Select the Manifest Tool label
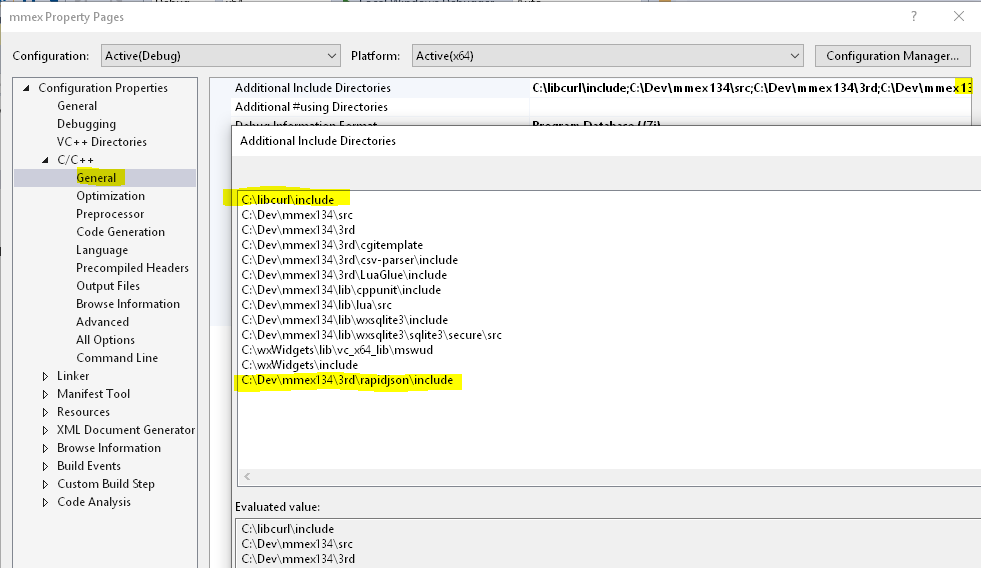 pyautogui.click(x=93, y=394)
